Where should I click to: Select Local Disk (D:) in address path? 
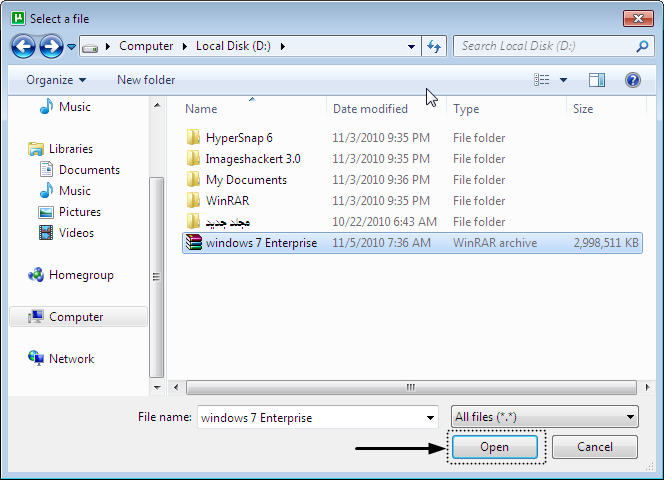(x=233, y=46)
